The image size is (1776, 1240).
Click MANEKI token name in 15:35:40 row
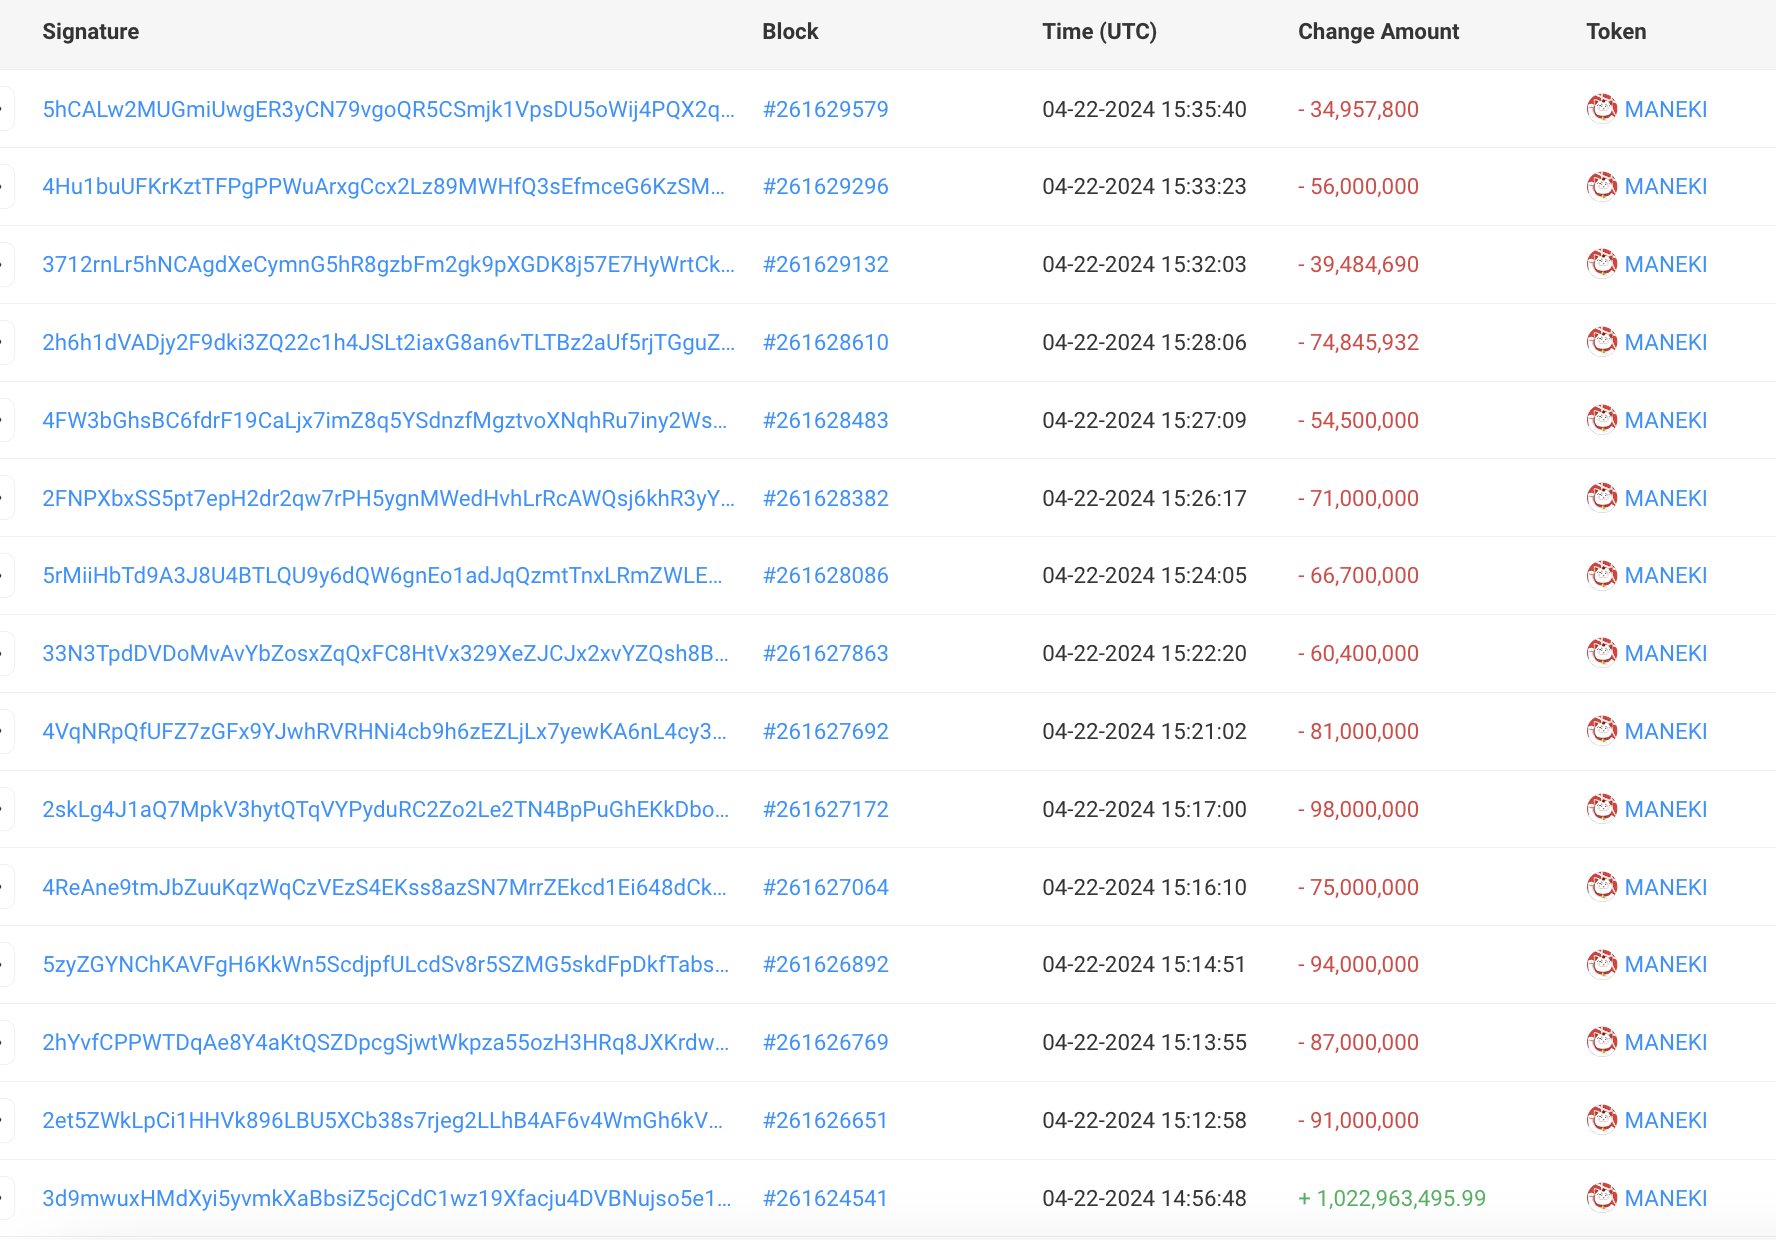[1666, 109]
